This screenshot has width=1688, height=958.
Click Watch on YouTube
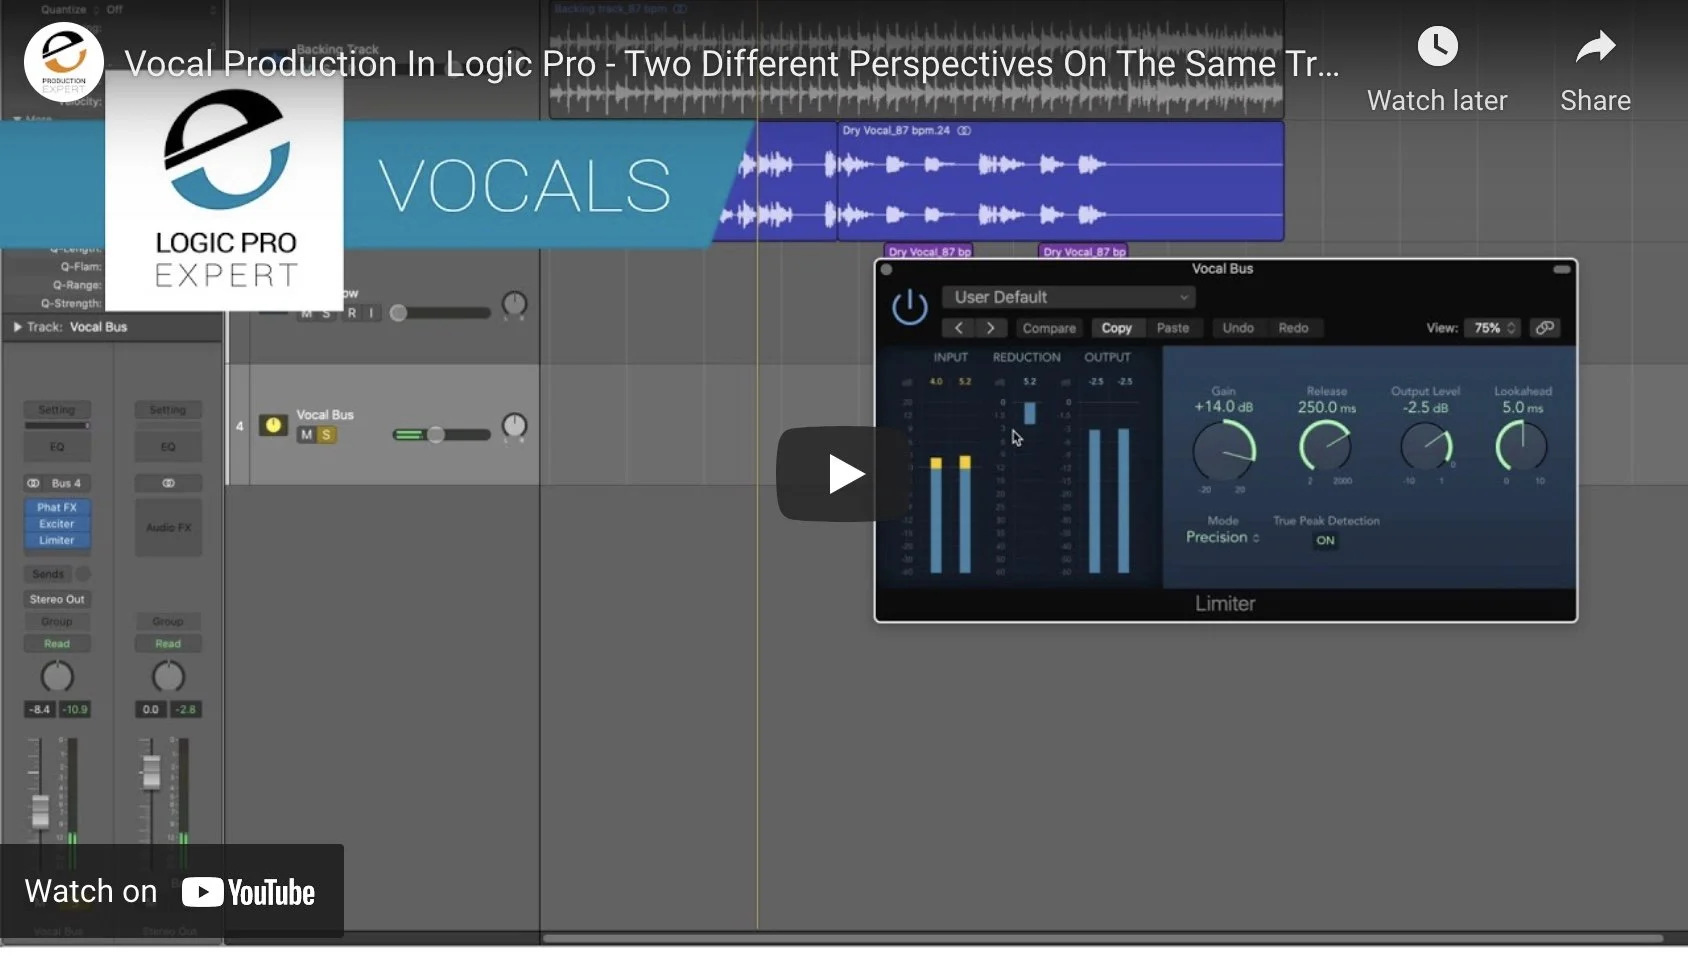tap(171, 891)
